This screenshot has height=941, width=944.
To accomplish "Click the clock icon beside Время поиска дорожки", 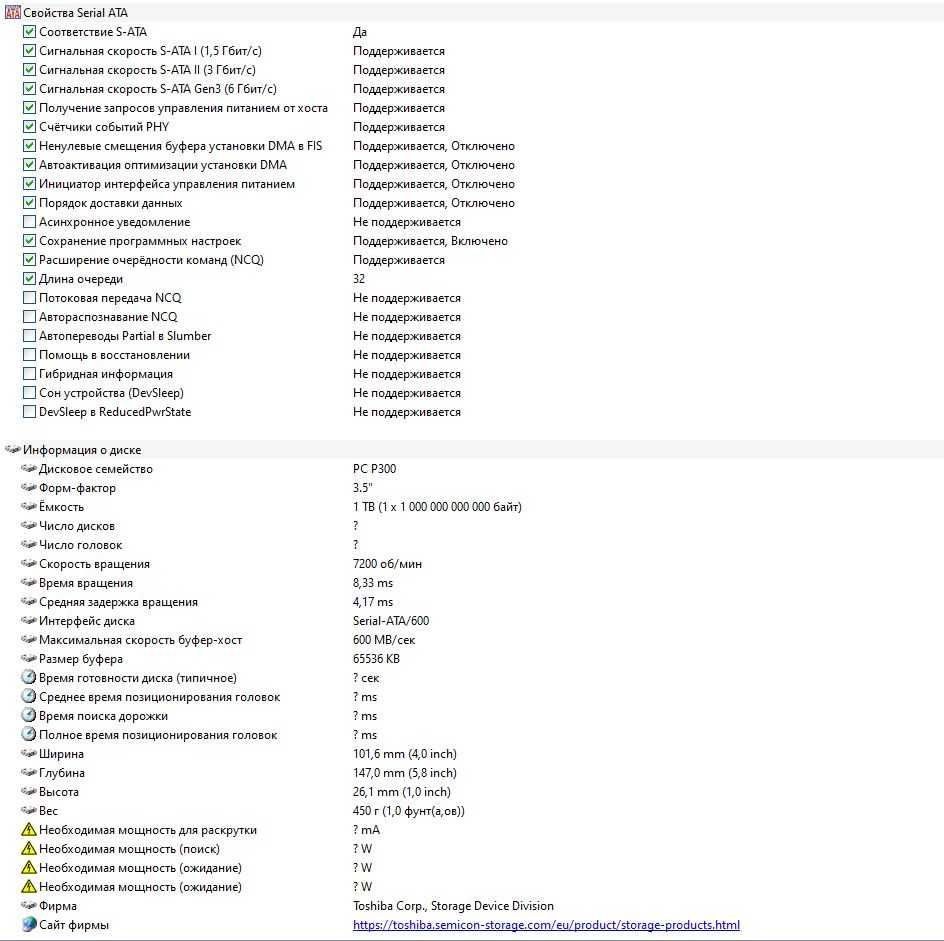I will [x=28, y=715].
